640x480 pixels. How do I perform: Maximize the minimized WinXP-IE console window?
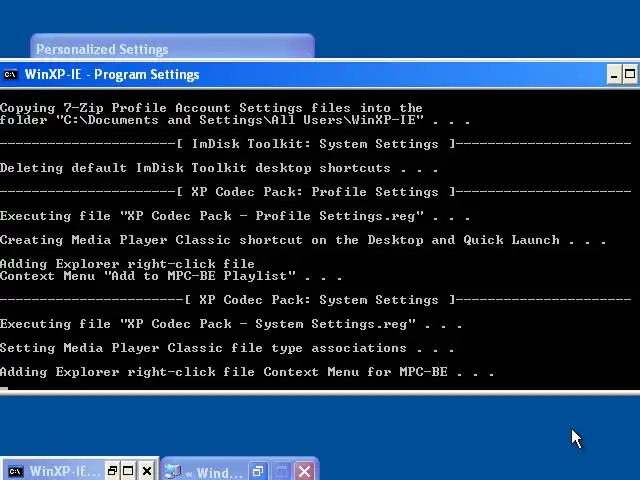[x=128, y=471]
